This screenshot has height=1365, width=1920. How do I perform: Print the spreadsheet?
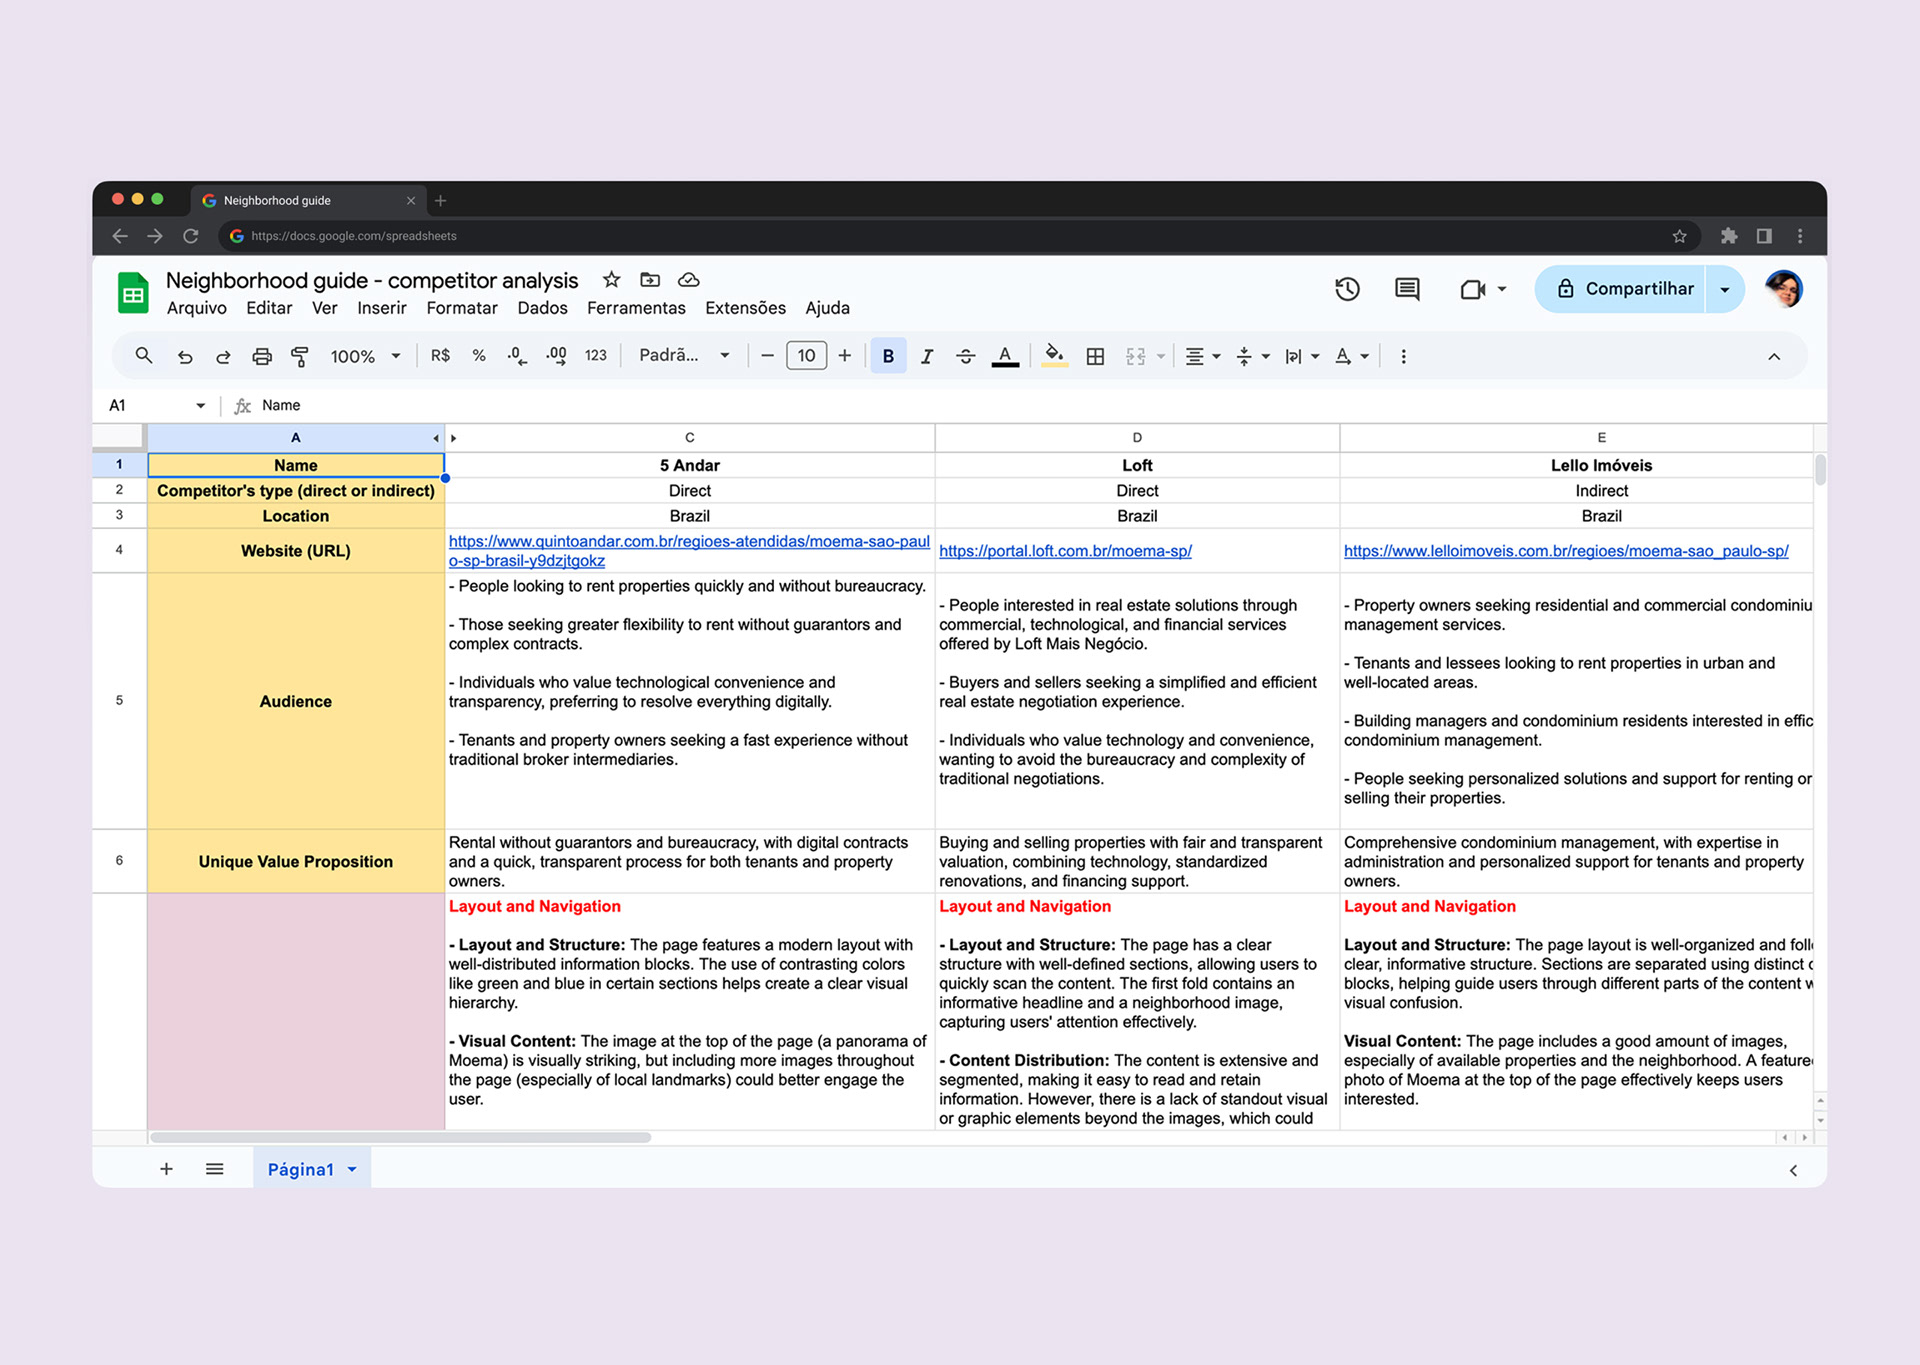262,356
